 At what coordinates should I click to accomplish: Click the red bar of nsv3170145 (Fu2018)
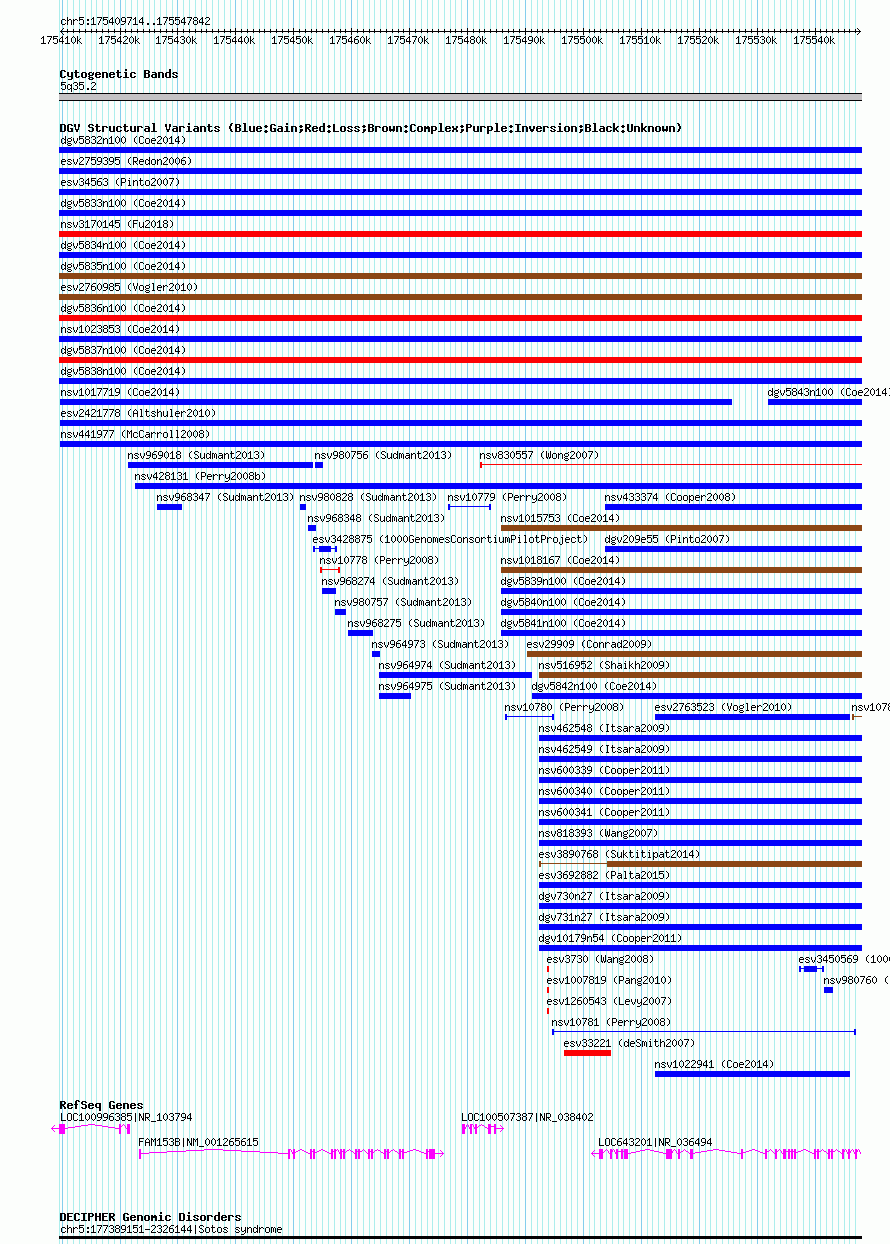pos(460,234)
